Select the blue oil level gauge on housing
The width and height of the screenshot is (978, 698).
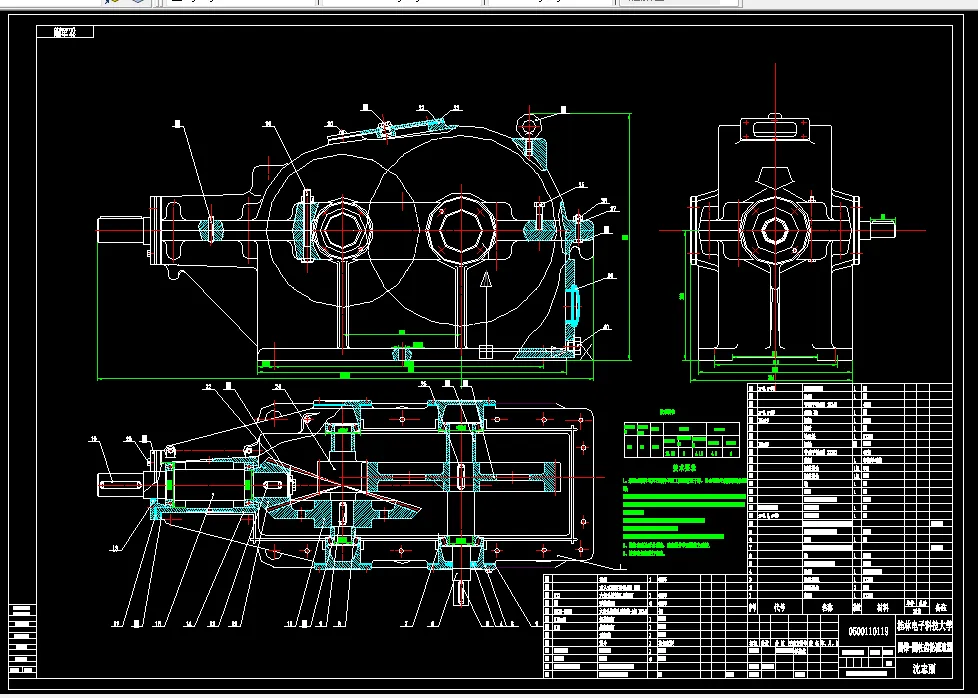(573, 304)
